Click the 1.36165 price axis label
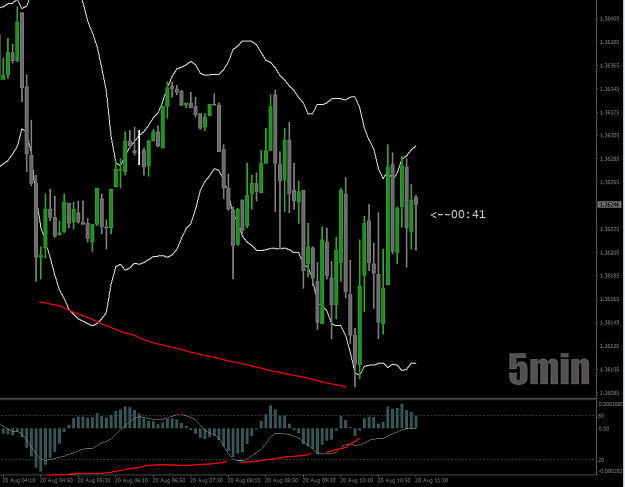 (x=610, y=299)
